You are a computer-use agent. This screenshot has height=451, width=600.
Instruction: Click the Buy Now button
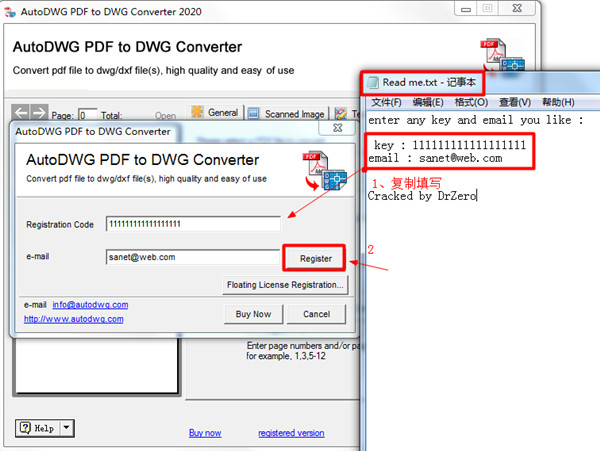(x=253, y=314)
